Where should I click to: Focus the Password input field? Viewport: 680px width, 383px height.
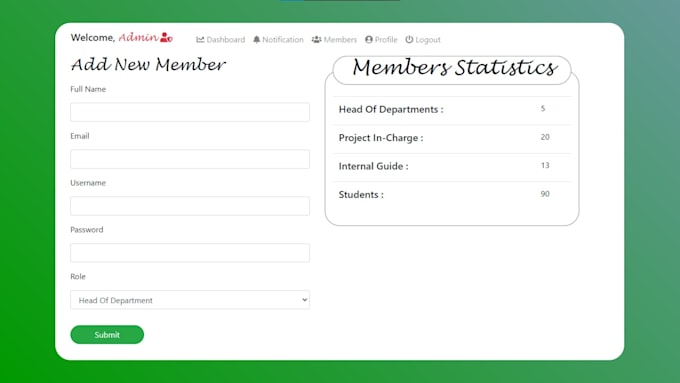click(x=190, y=252)
